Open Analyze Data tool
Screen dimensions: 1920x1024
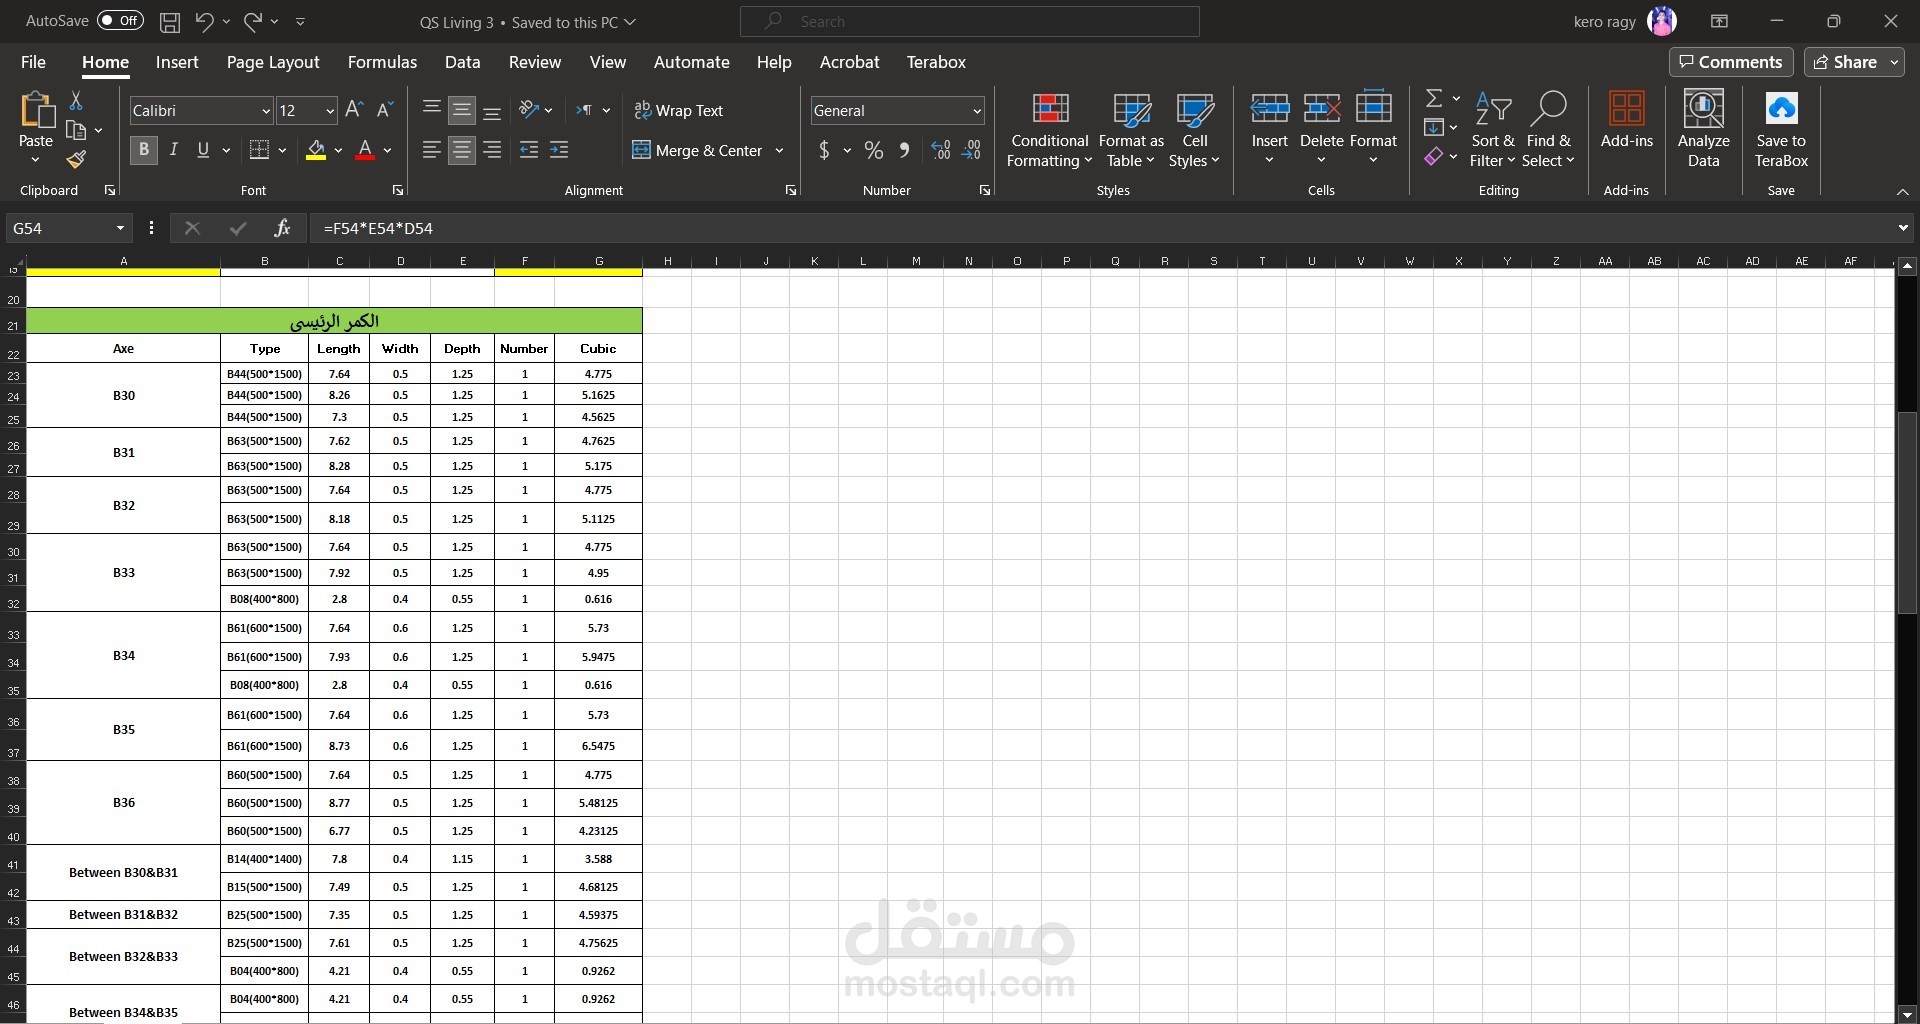pyautogui.click(x=1703, y=129)
